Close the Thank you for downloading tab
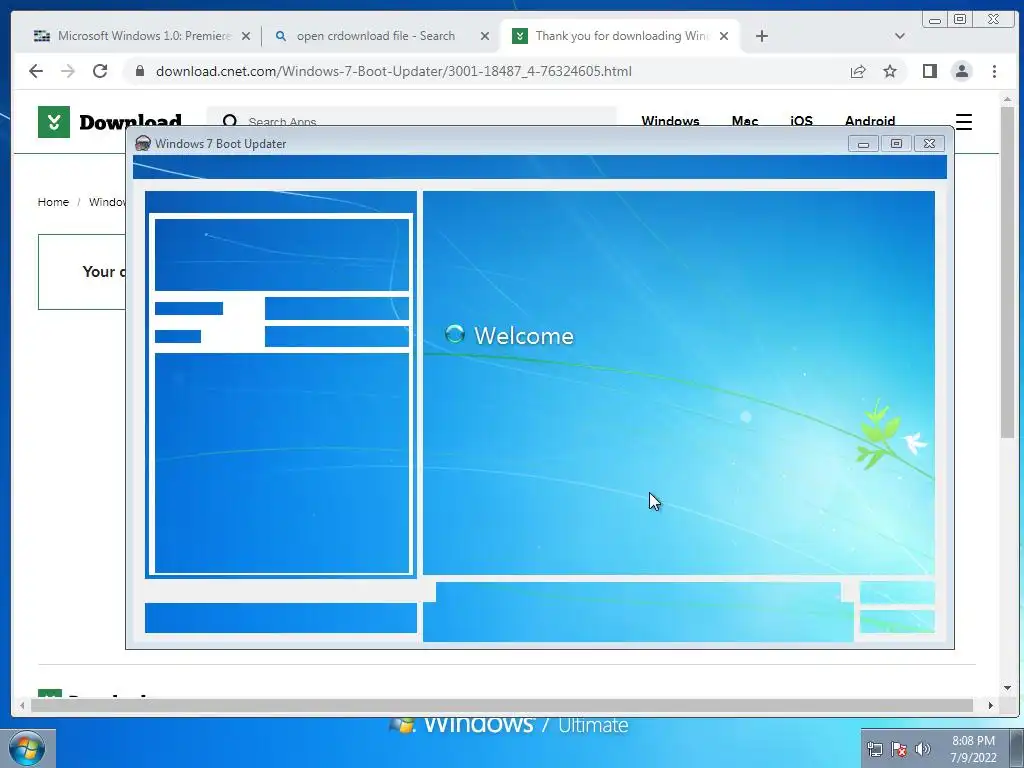 click(x=724, y=37)
